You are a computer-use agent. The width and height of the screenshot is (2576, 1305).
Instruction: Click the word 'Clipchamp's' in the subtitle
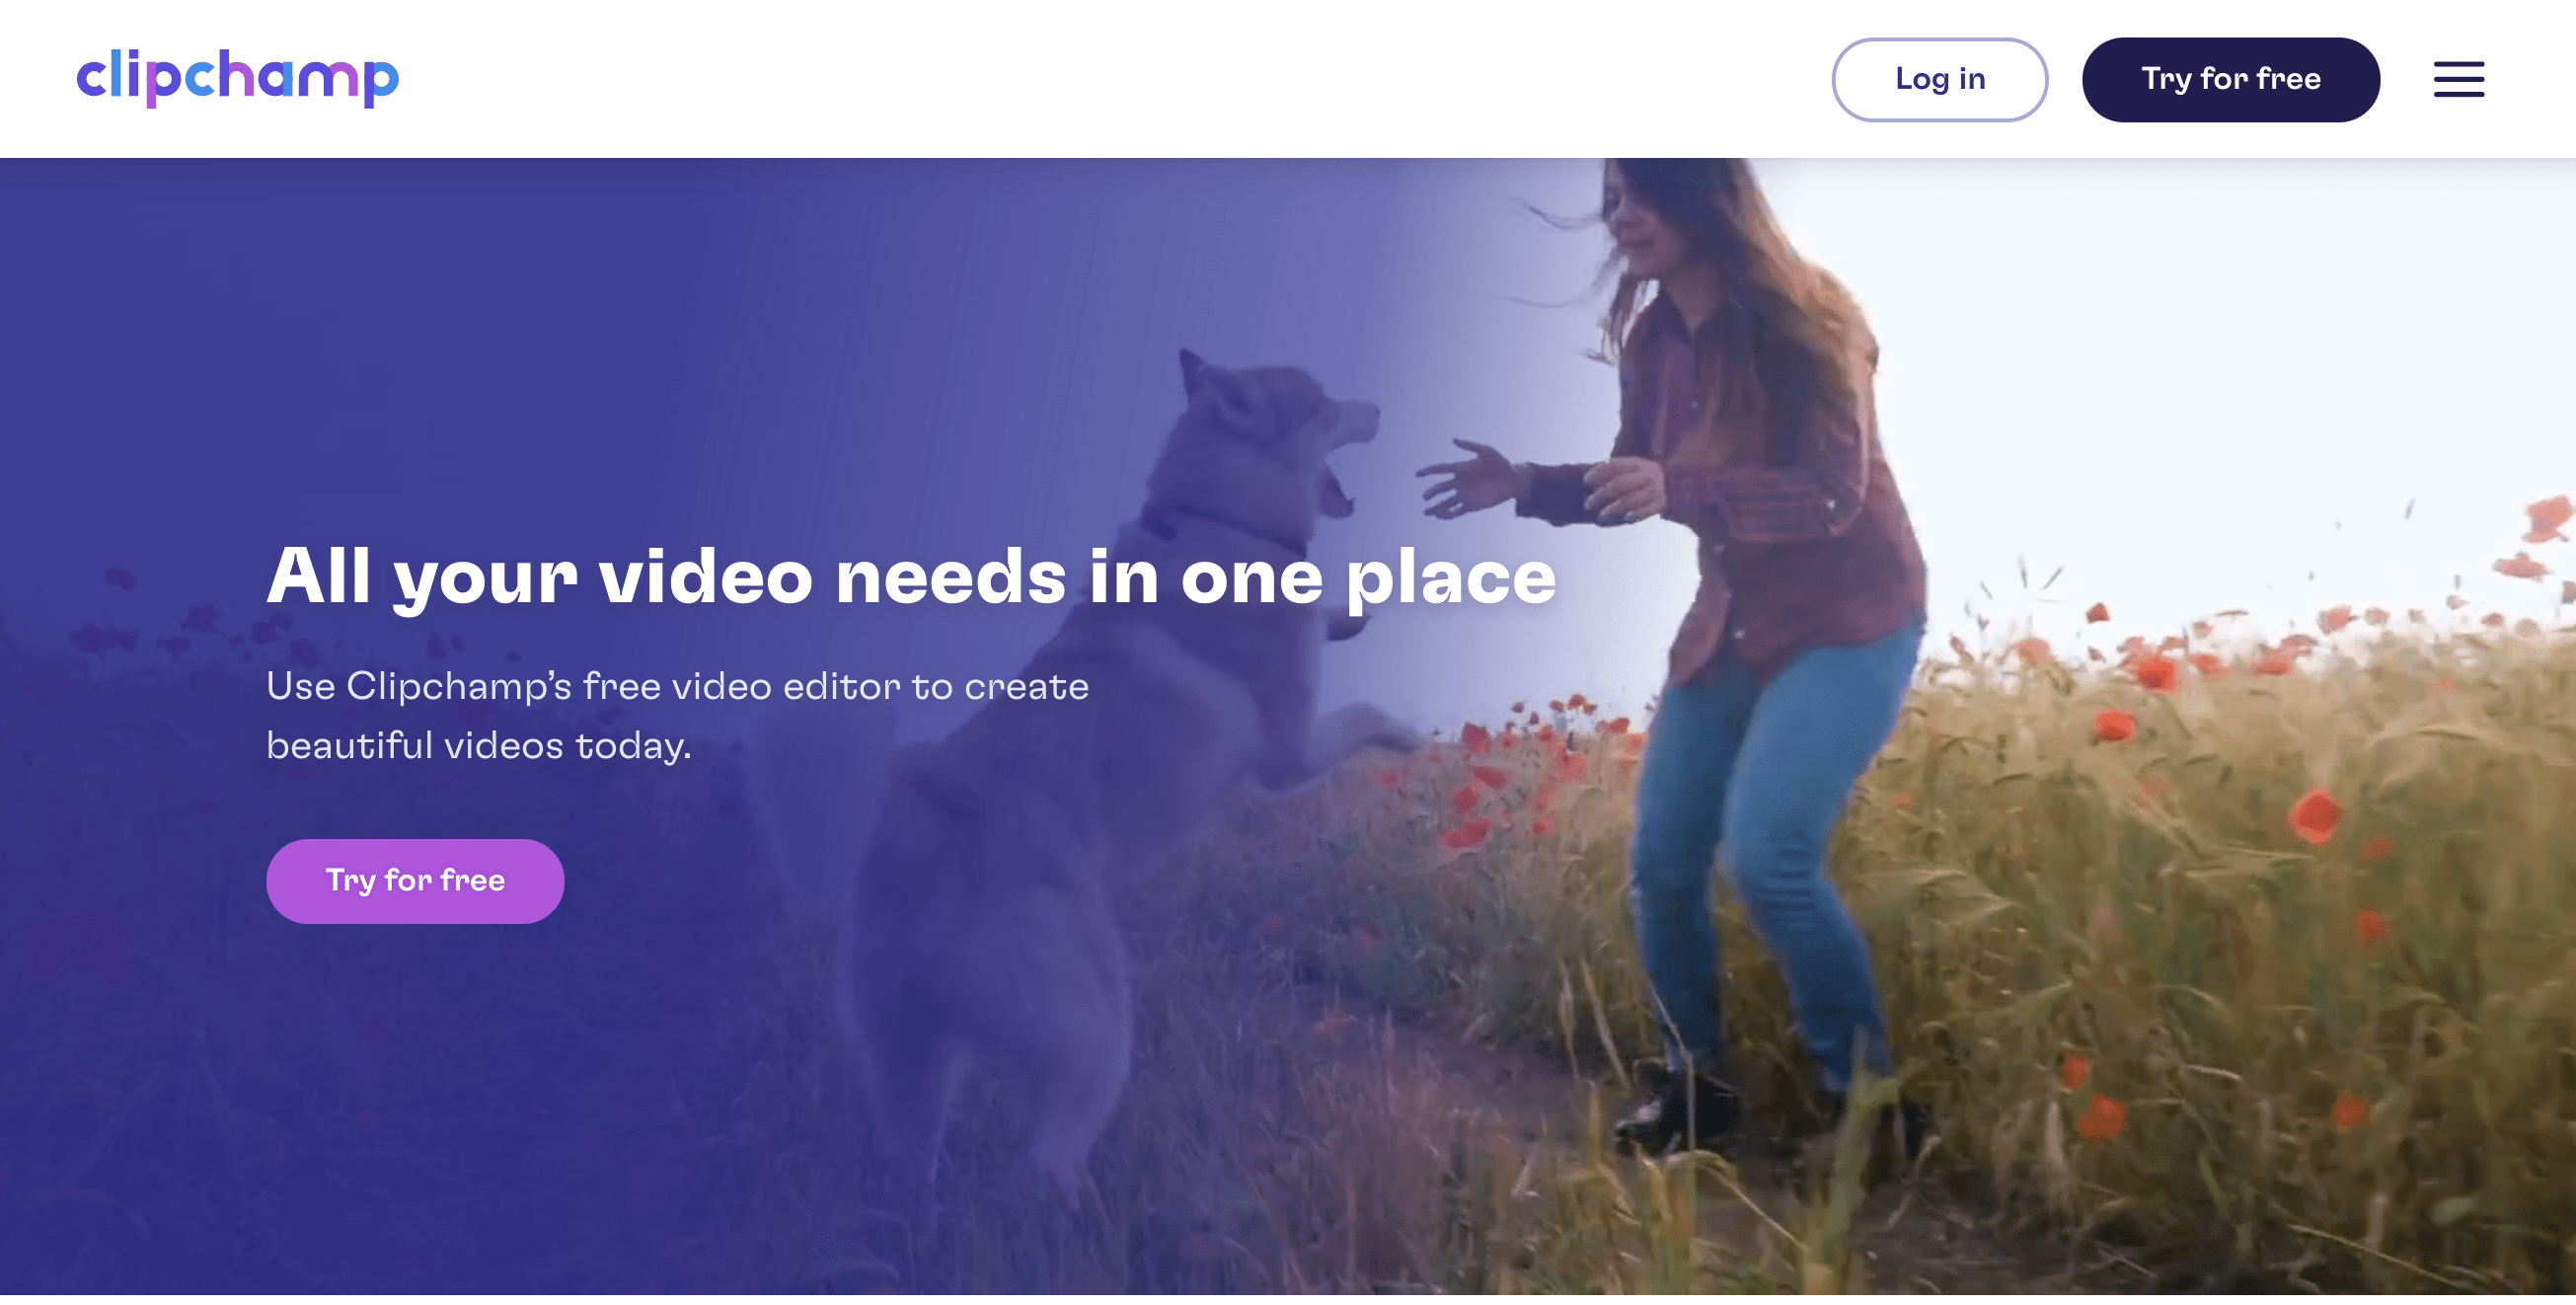click(x=458, y=686)
